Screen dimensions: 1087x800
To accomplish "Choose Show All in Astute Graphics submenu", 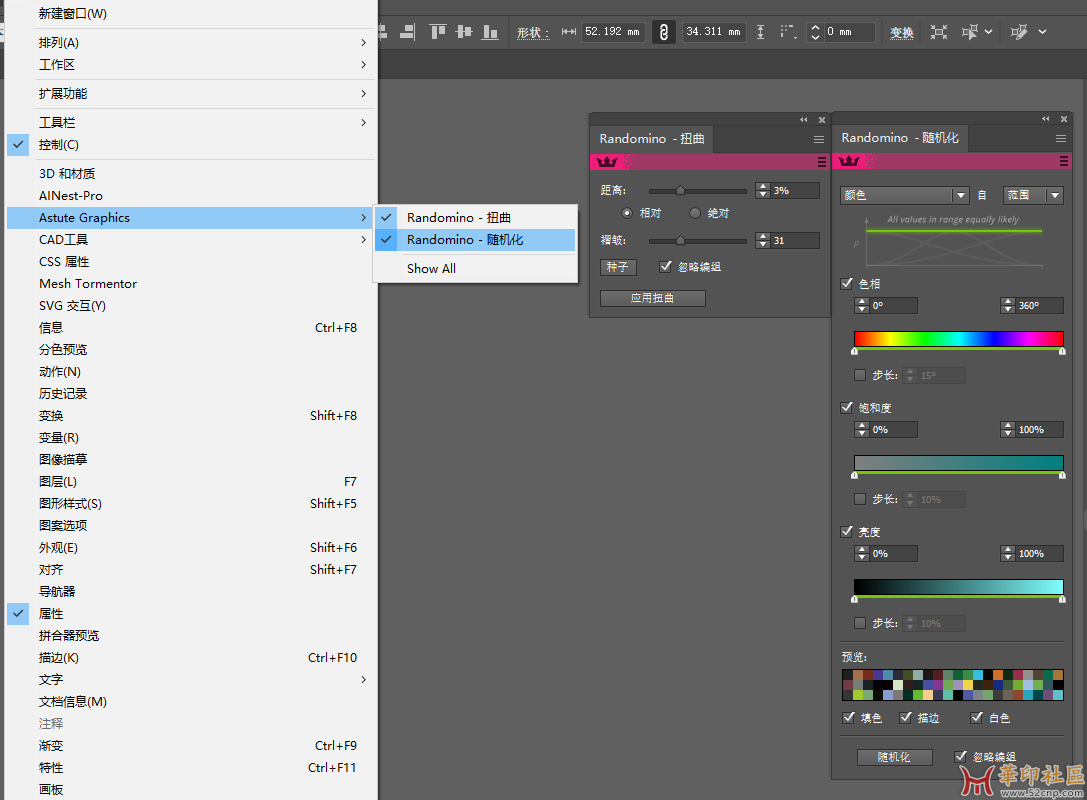I will click(x=476, y=268).
